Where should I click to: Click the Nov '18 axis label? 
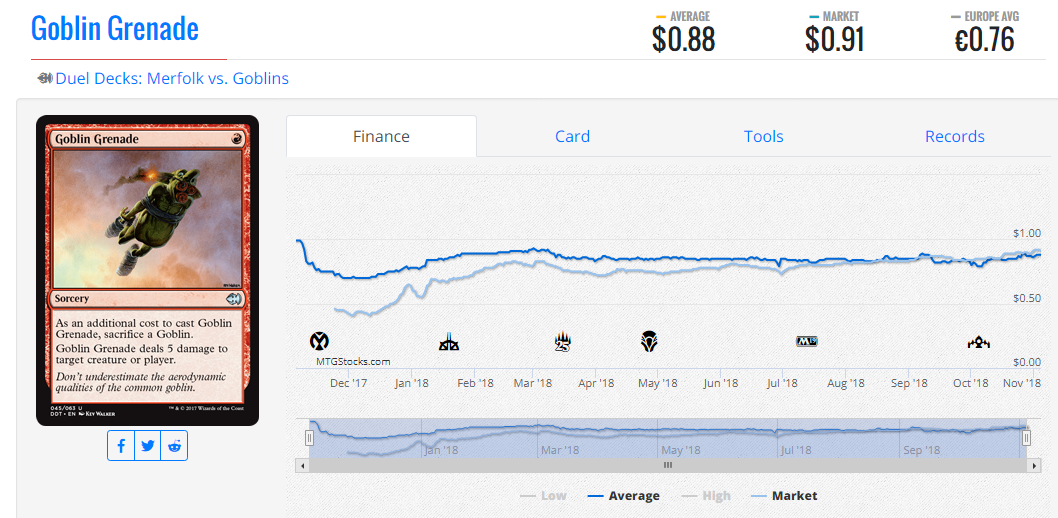pyautogui.click(x=1022, y=382)
